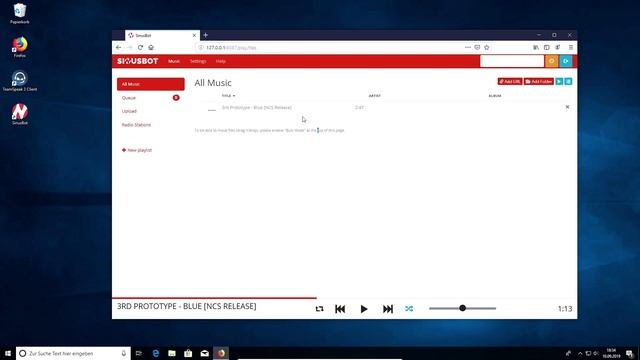Click the small blue play-all button
This screenshot has height=360, width=640.
point(559,82)
